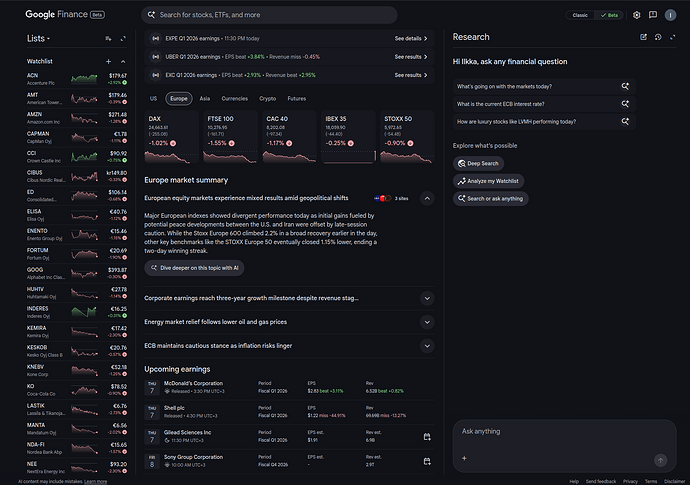Open the IBEX 35 index card
The height and width of the screenshot is (485, 690).
click(x=348, y=137)
